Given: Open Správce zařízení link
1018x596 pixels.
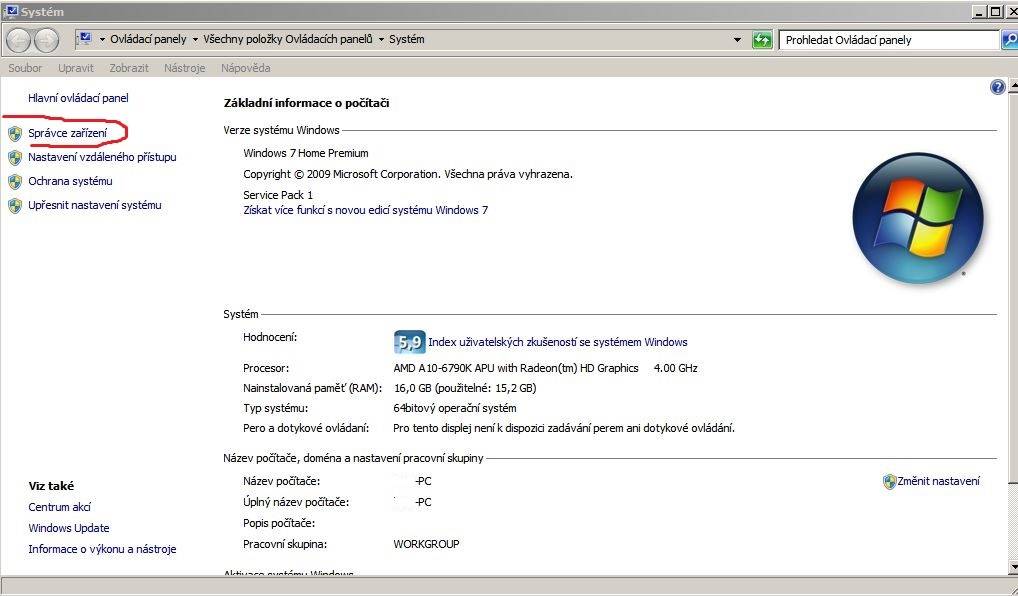Looking at the screenshot, I should (x=68, y=133).
